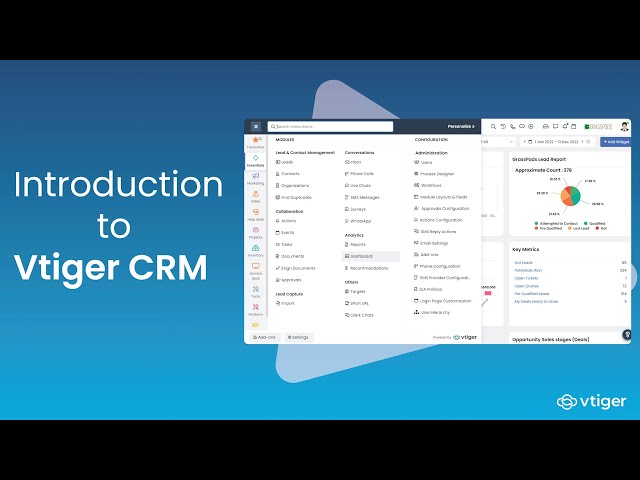640x480 pixels.
Task: Open the Pre Qualified Leads metric link
Action: point(532,294)
